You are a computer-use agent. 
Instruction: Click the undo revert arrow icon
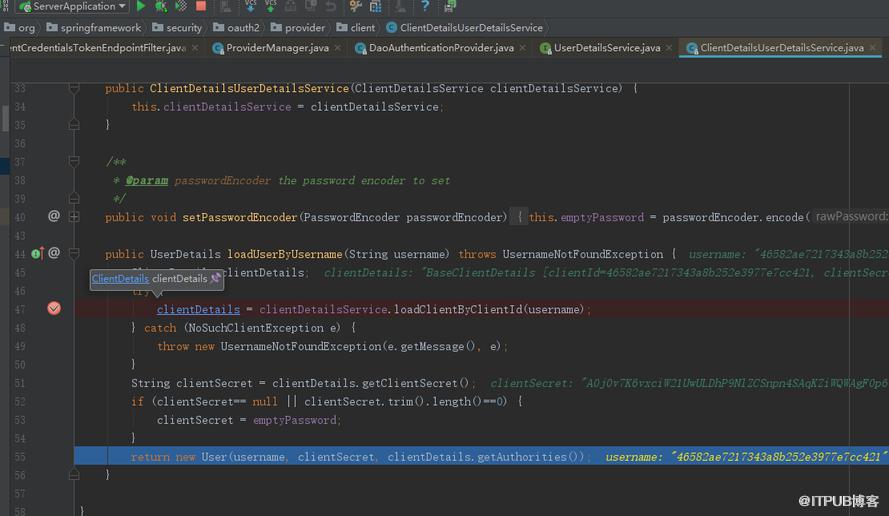point(331,6)
